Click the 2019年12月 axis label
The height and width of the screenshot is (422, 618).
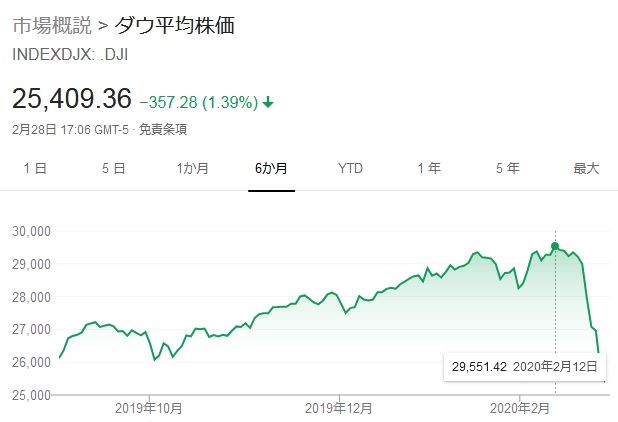coord(339,408)
